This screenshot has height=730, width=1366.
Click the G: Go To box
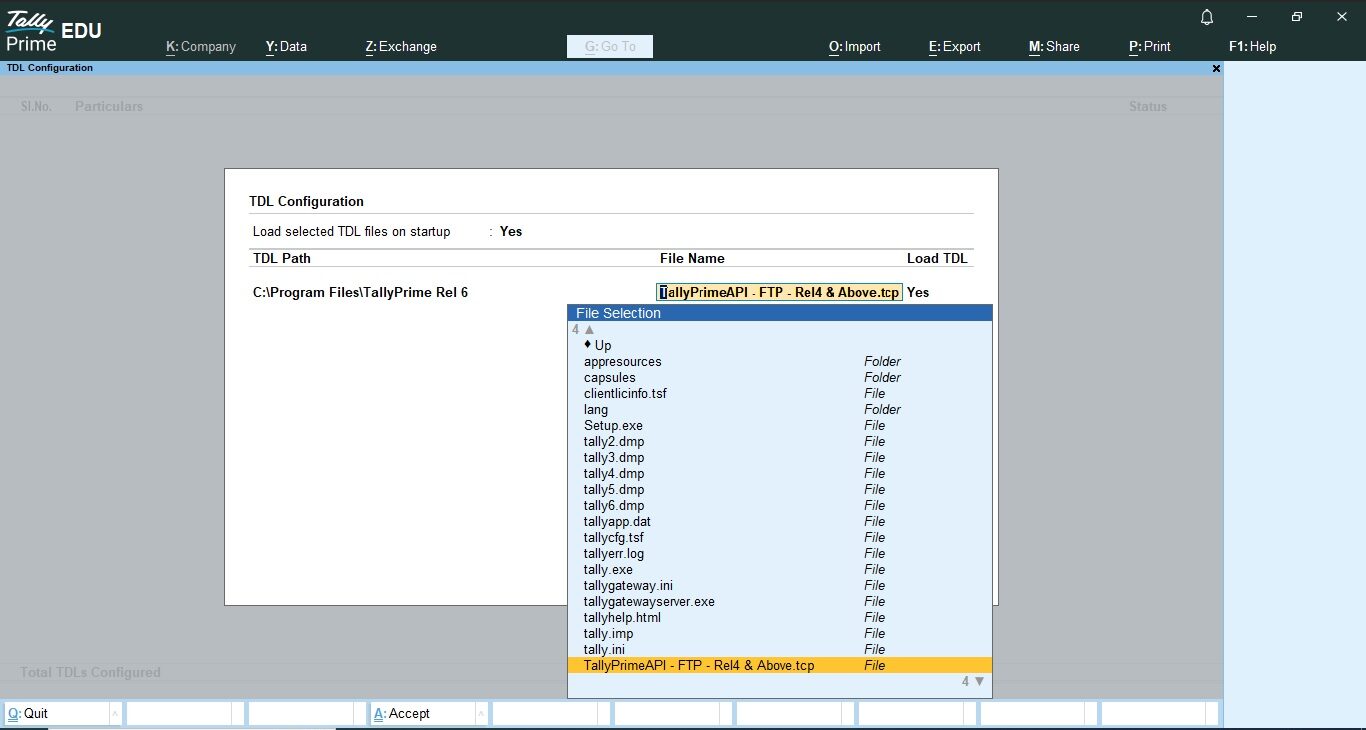[x=610, y=46]
